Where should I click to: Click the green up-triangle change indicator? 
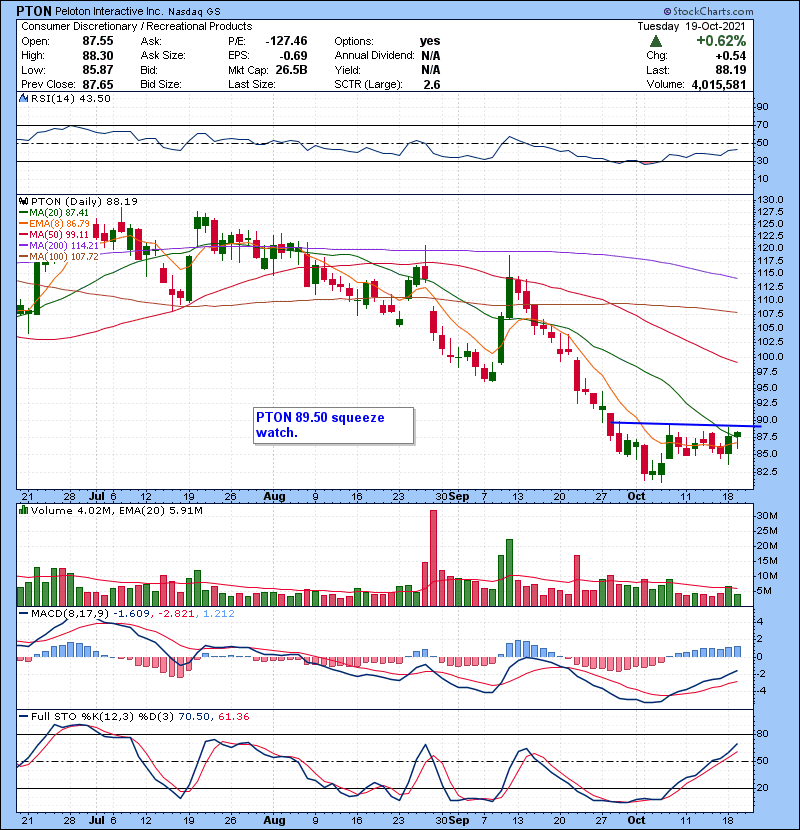point(655,41)
